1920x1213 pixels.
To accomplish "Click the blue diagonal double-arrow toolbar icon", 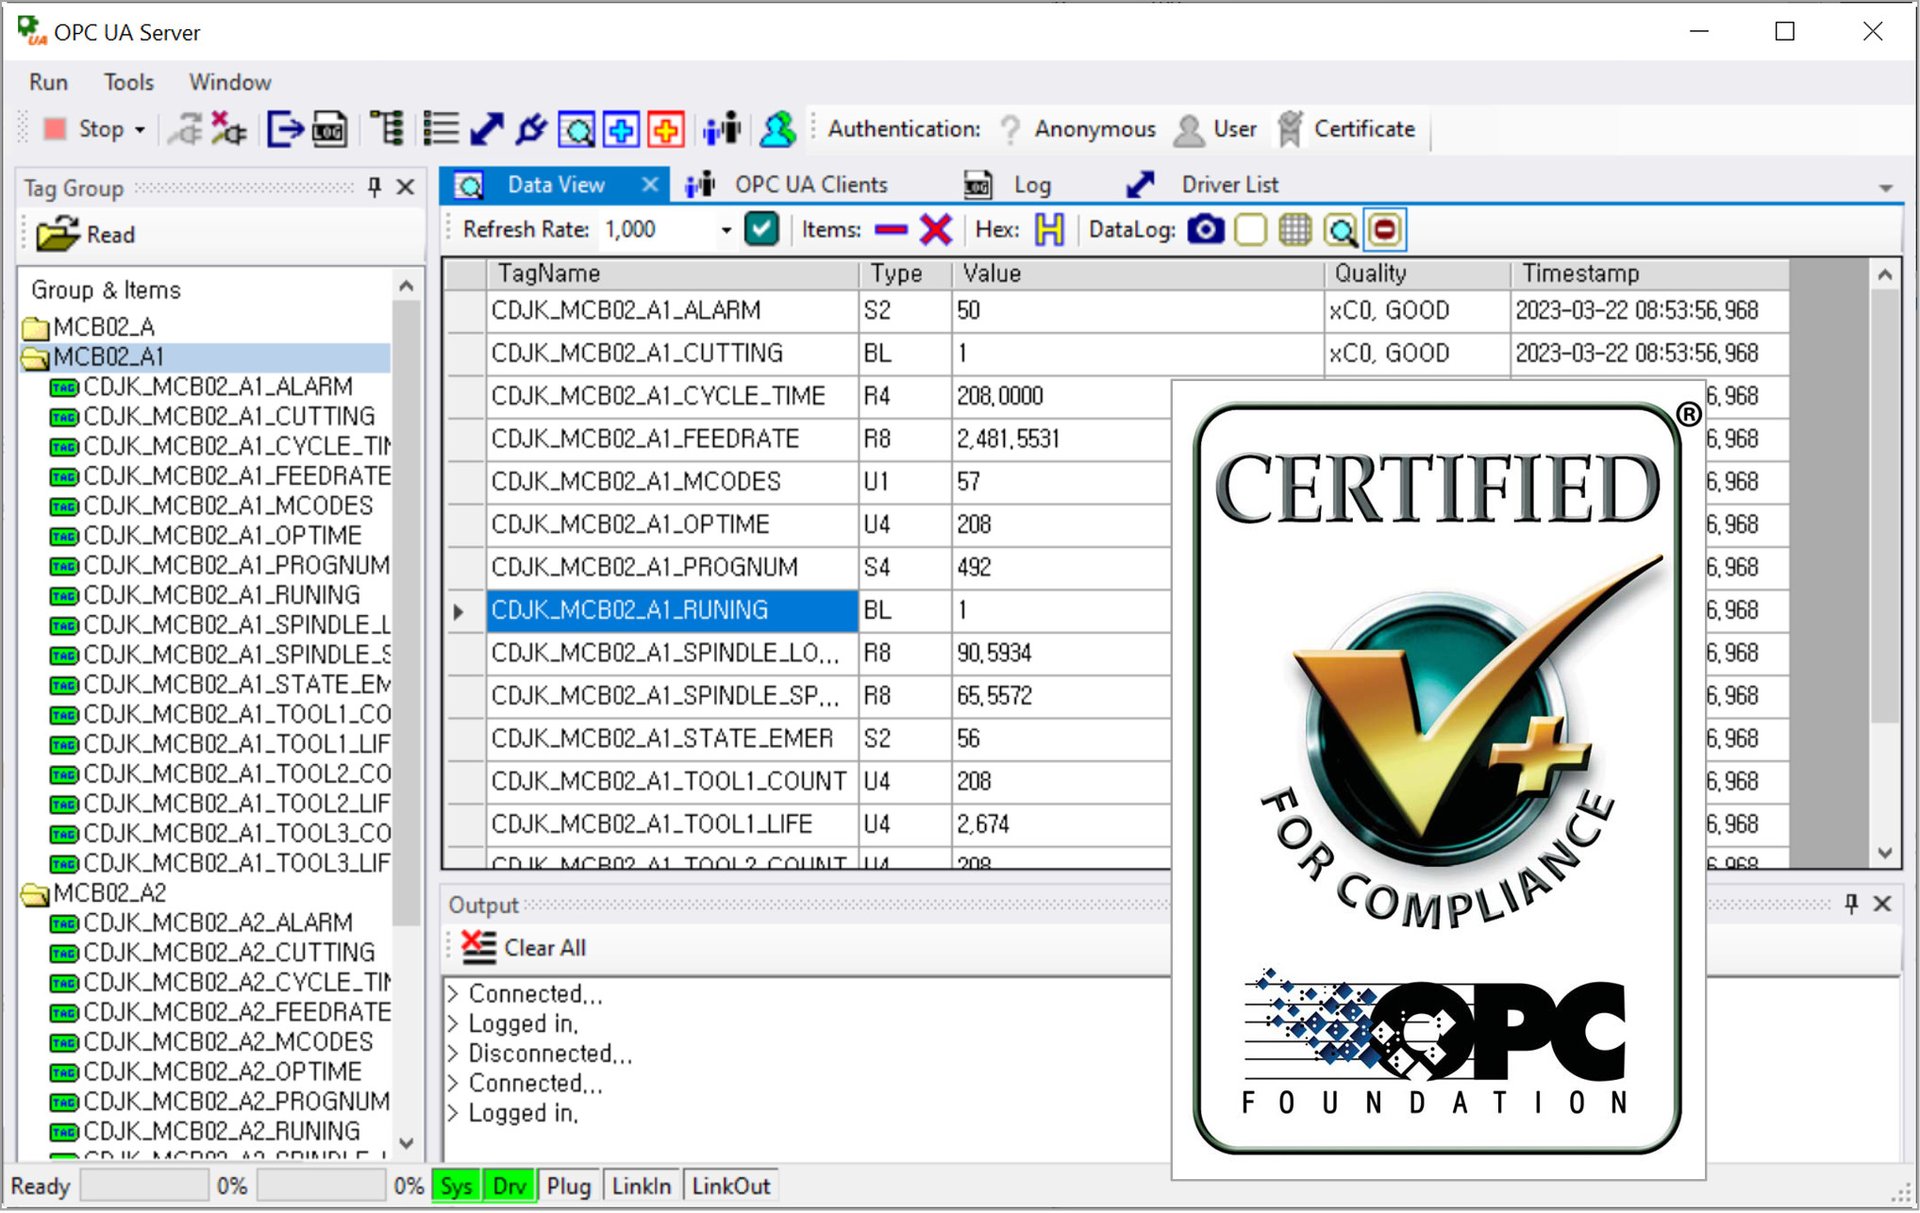I will 486,129.
